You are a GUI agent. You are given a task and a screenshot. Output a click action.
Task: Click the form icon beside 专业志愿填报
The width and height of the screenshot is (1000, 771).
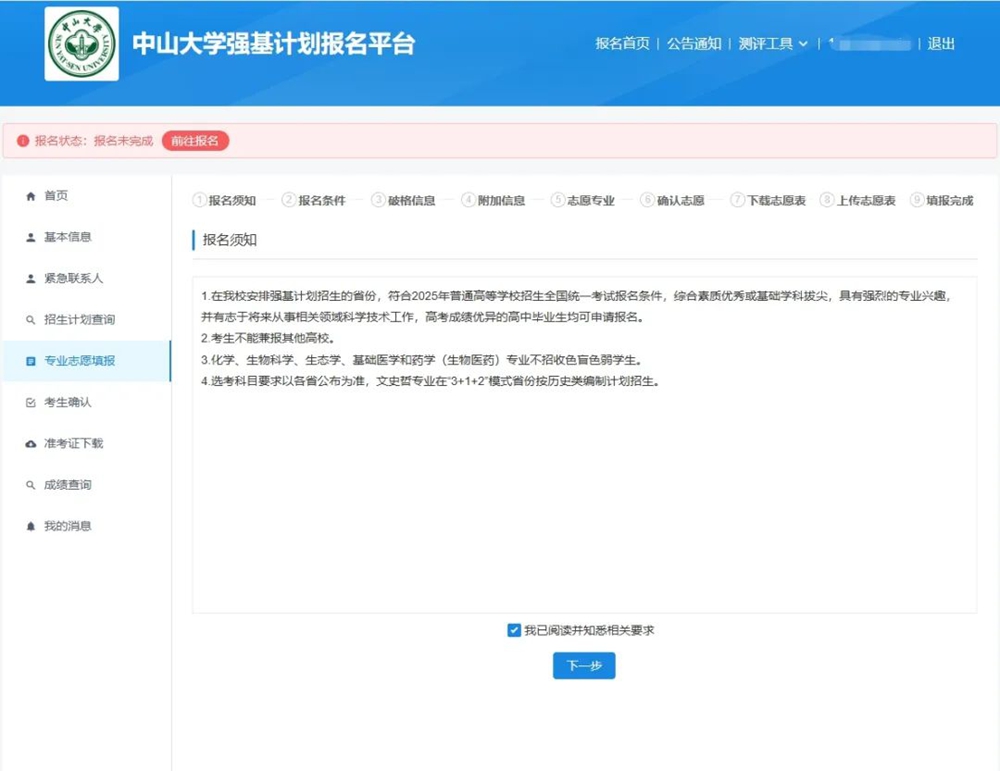30,361
